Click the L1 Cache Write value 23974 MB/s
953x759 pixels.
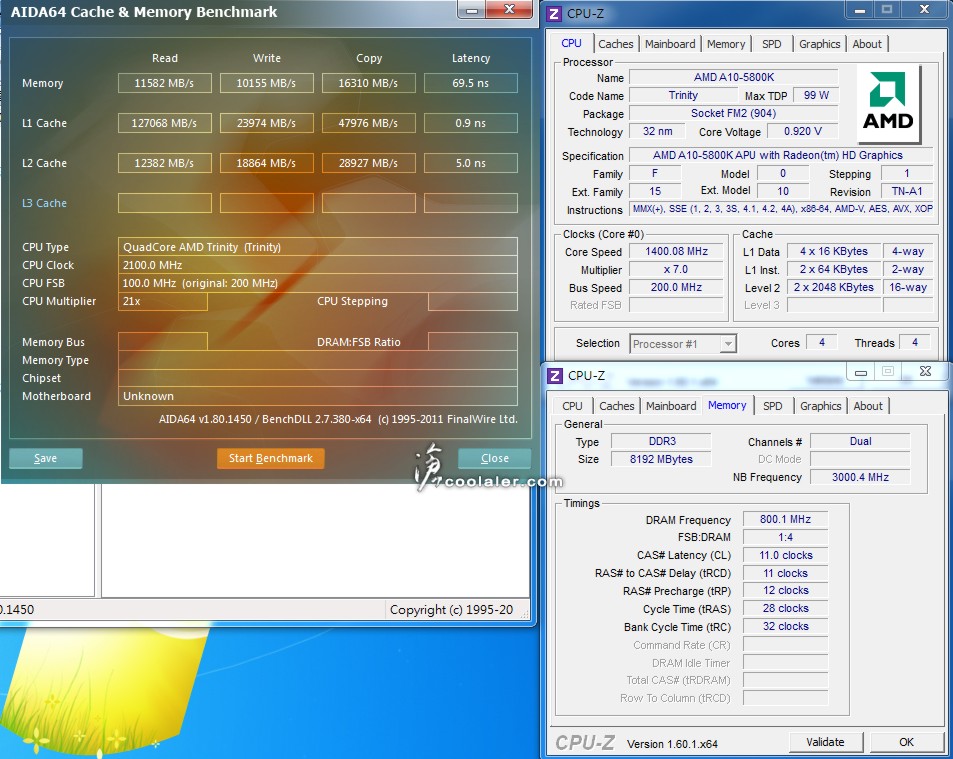point(267,123)
